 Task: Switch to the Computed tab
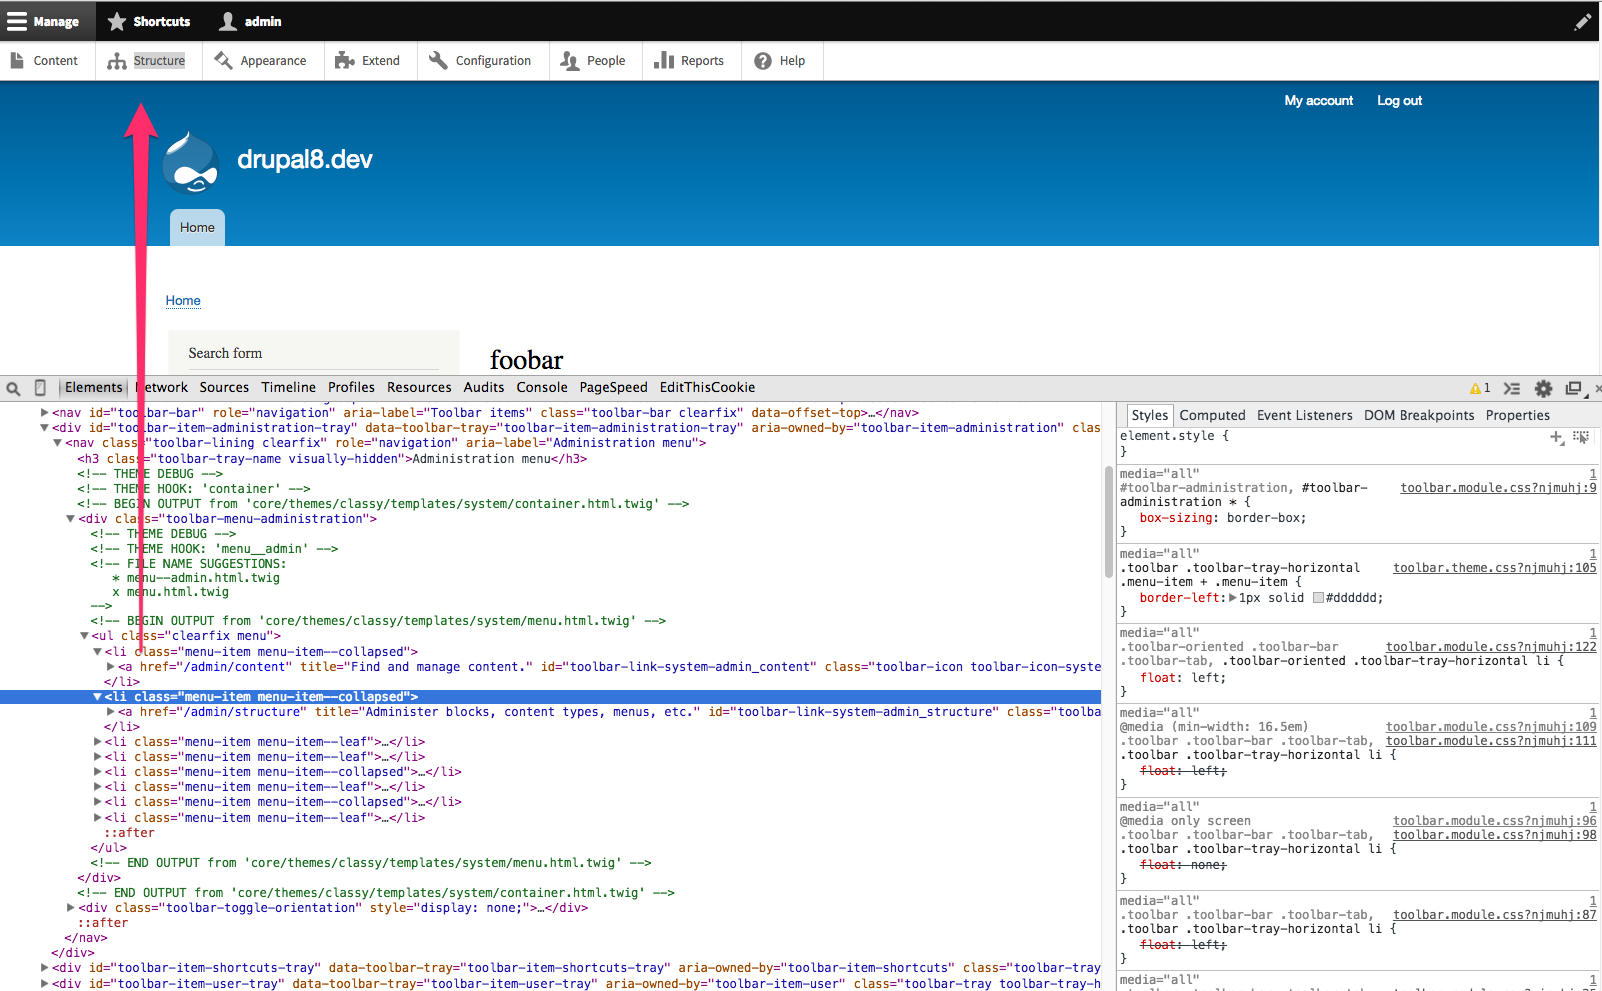(x=1212, y=415)
